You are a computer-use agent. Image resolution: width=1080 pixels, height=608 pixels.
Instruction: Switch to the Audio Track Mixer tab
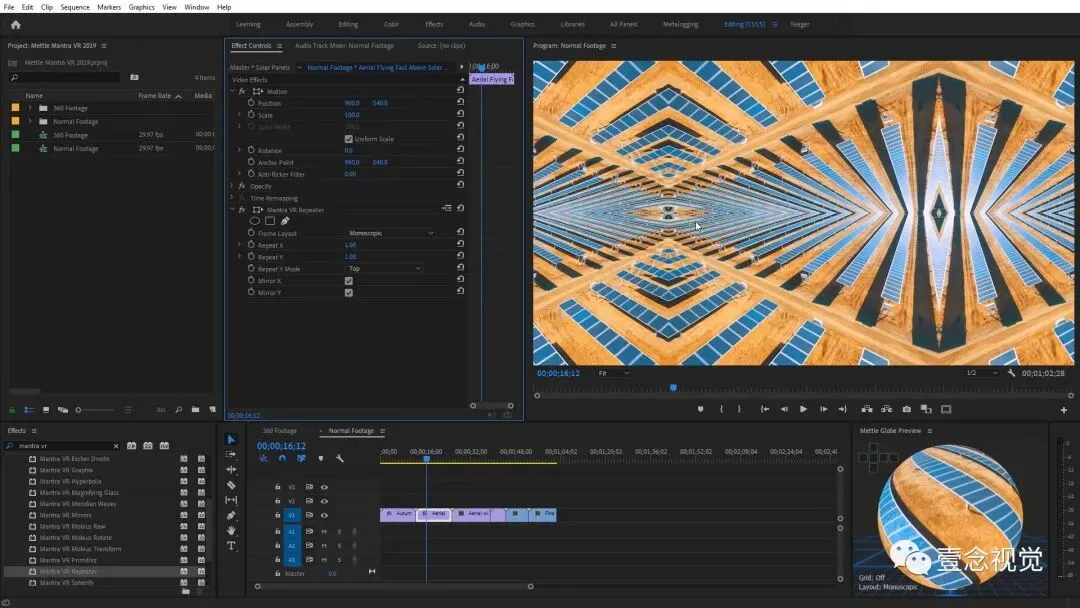[x=344, y=45]
